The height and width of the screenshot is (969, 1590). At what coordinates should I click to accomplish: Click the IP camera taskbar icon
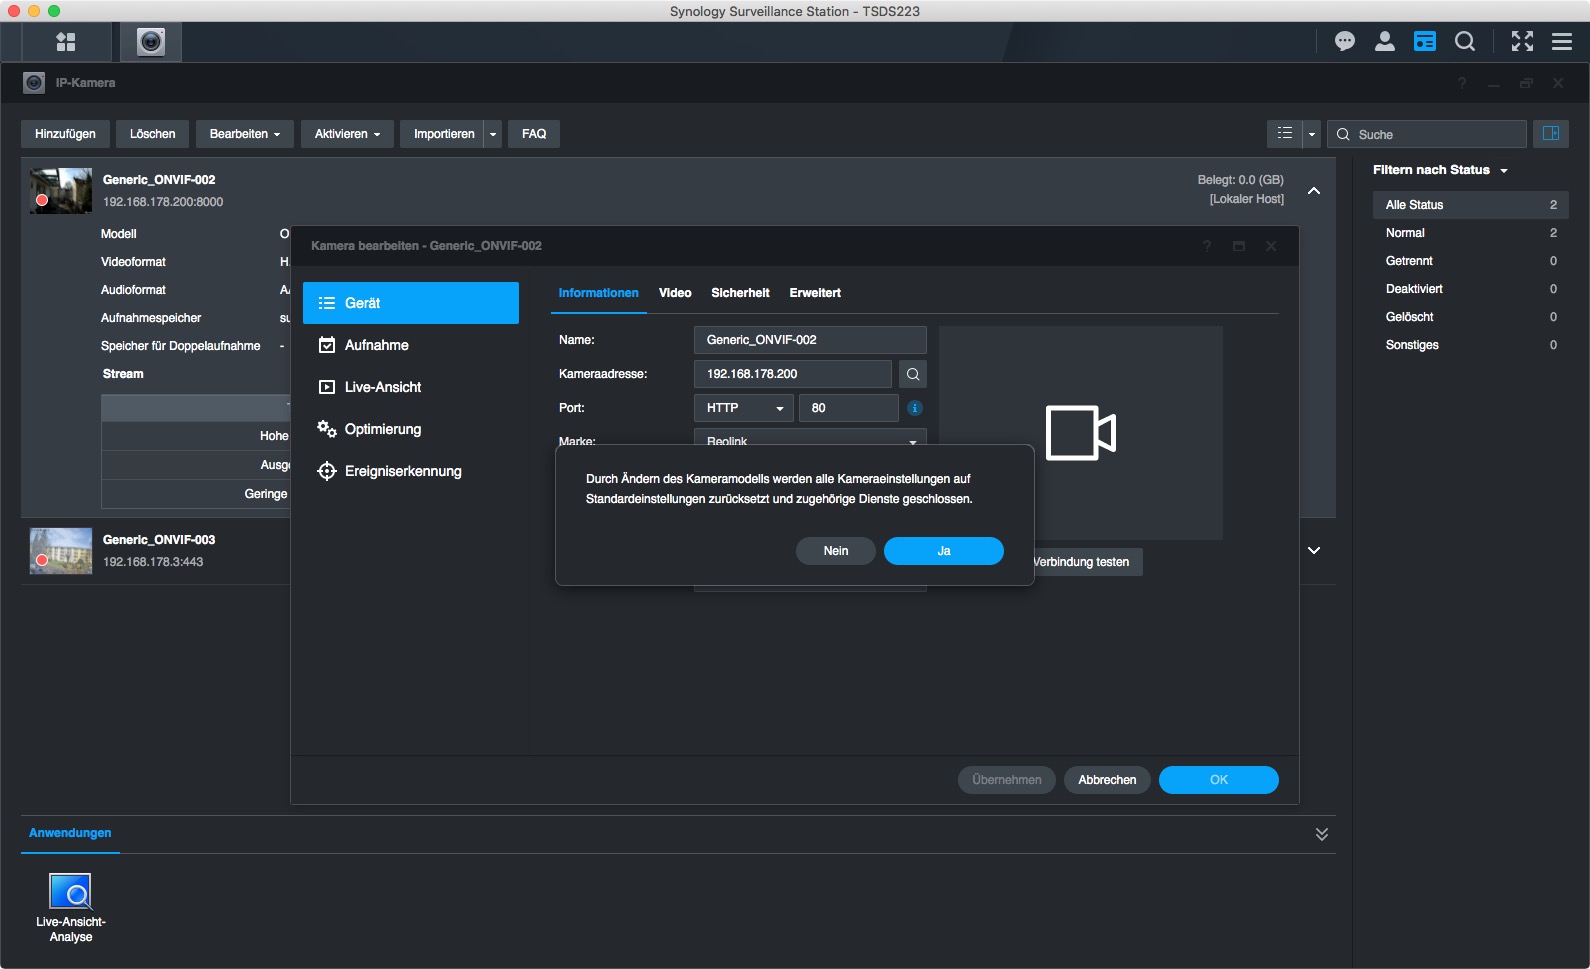coord(151,42)
